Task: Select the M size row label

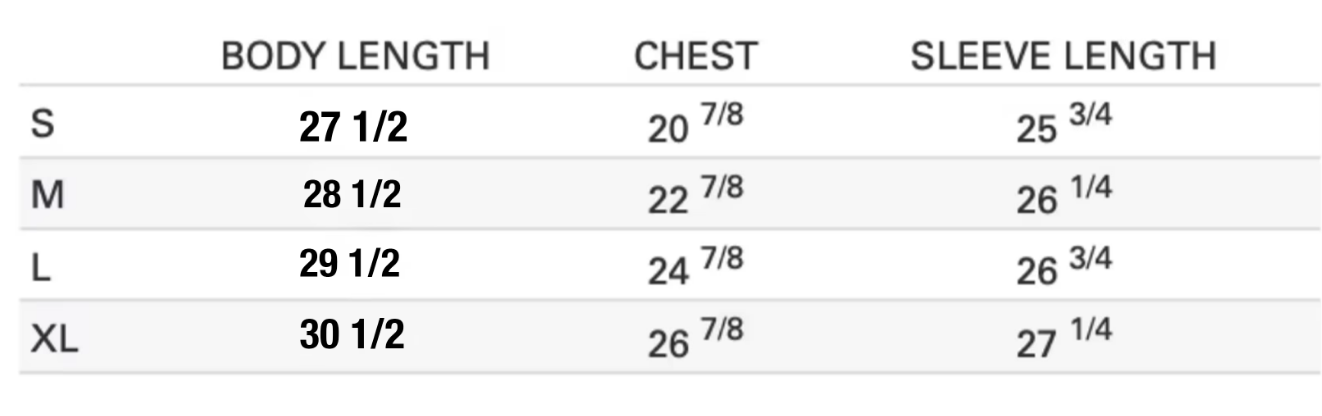Action: point(47,196)
